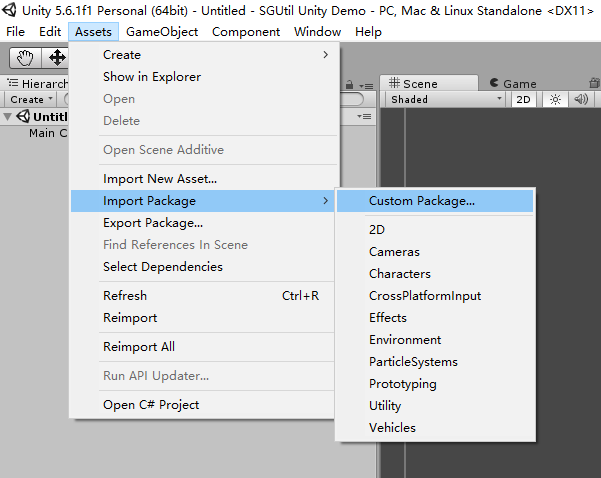This screenshot has height=478, width=601.
Task: Toggle 2D scene view mode
Action: pos(523,100)
